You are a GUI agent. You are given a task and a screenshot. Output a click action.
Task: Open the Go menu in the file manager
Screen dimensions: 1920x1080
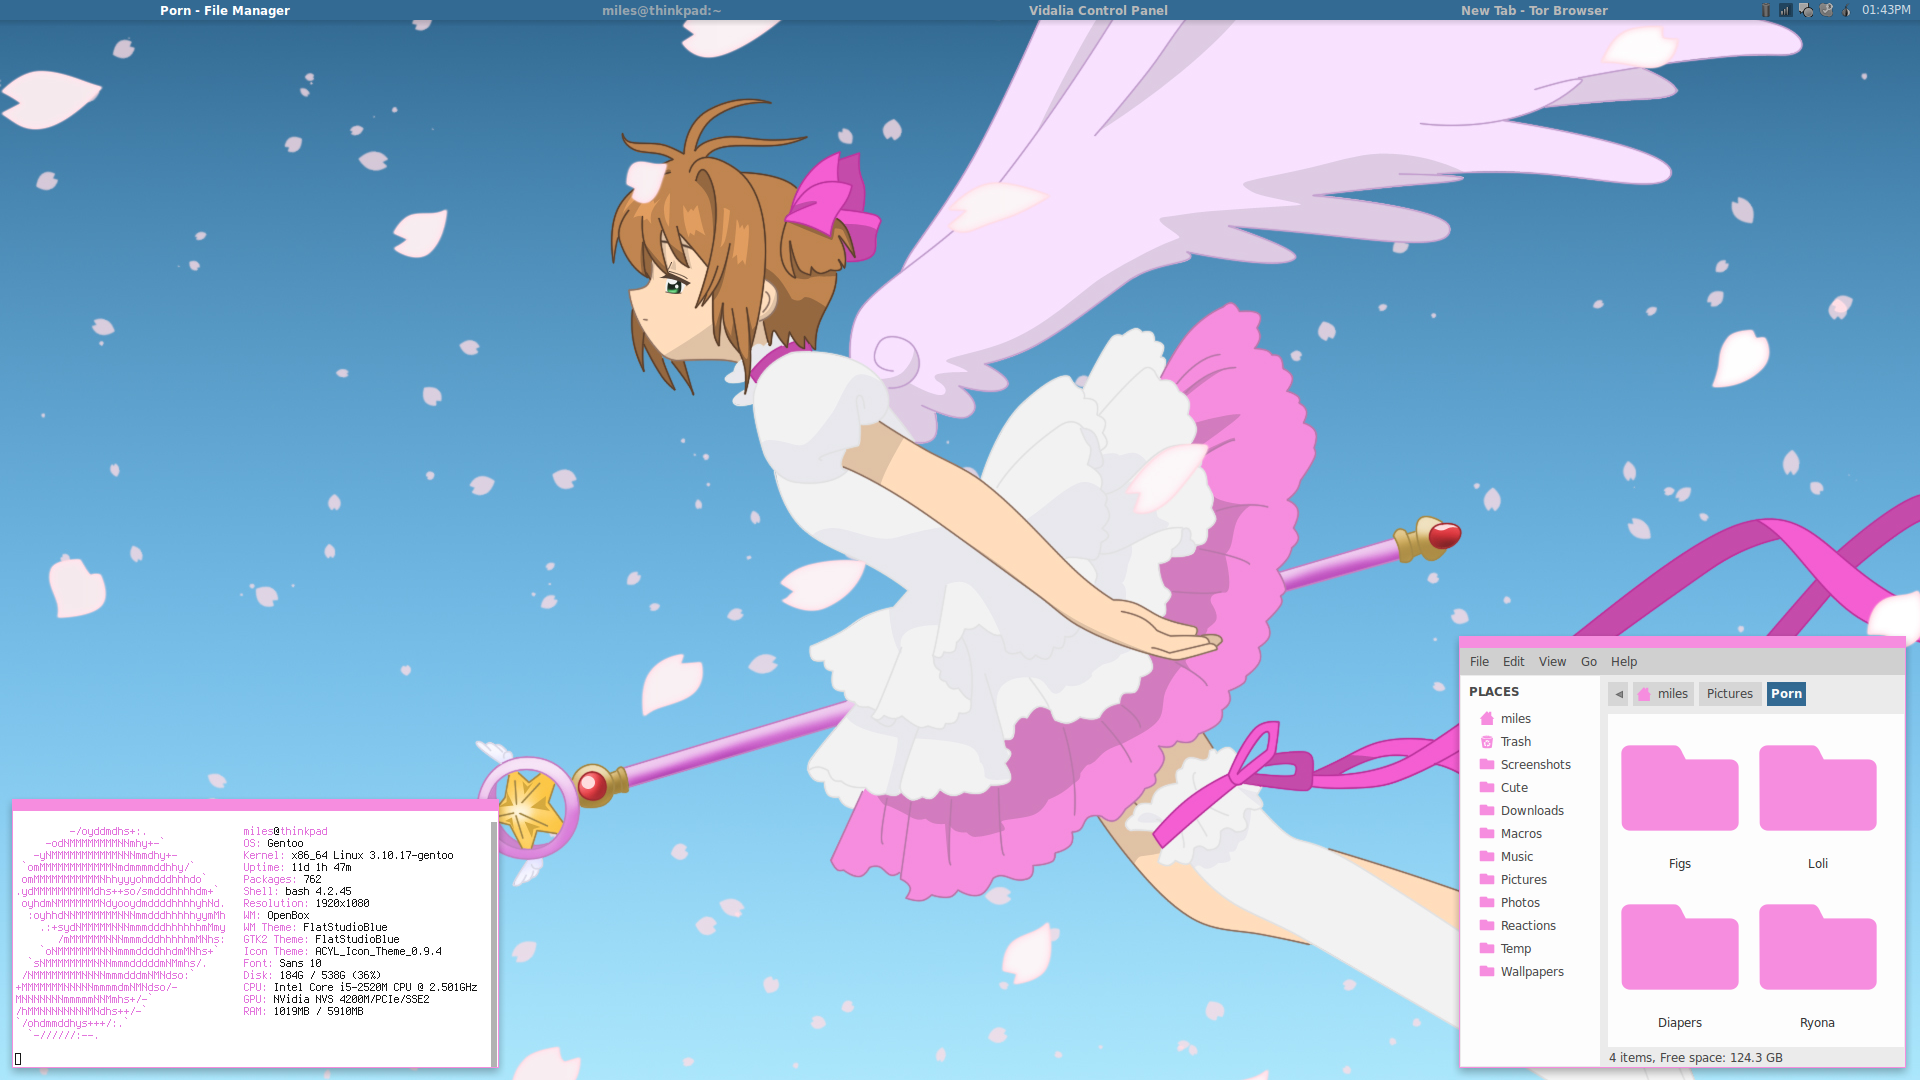[1588, 662]
